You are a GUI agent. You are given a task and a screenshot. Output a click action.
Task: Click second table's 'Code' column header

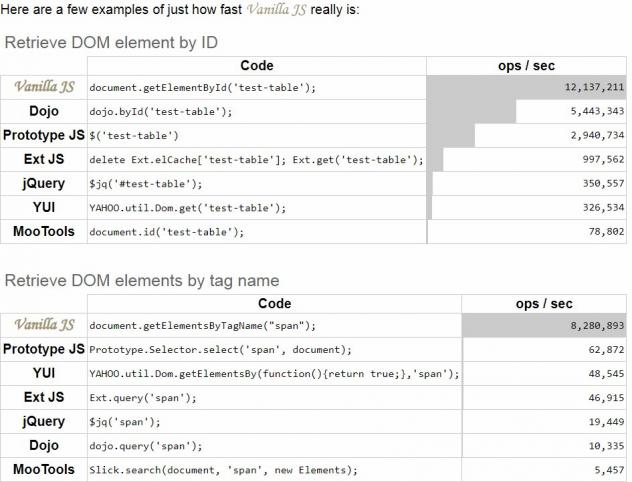click(x=274, y=303)
